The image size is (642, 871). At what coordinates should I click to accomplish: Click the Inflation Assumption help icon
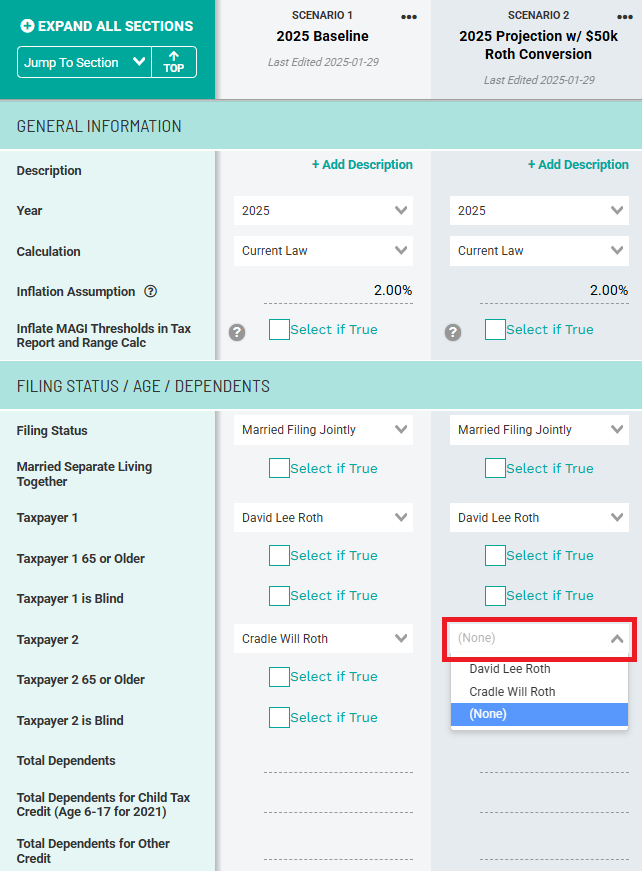151,292
